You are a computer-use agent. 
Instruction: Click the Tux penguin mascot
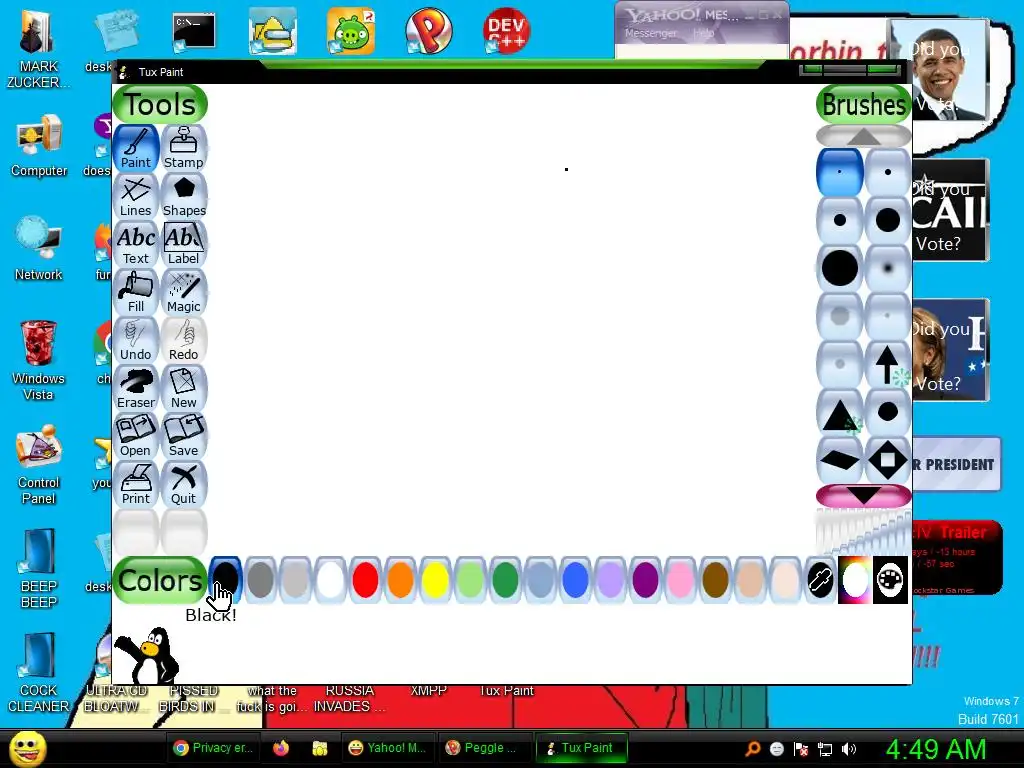(147, 655)
